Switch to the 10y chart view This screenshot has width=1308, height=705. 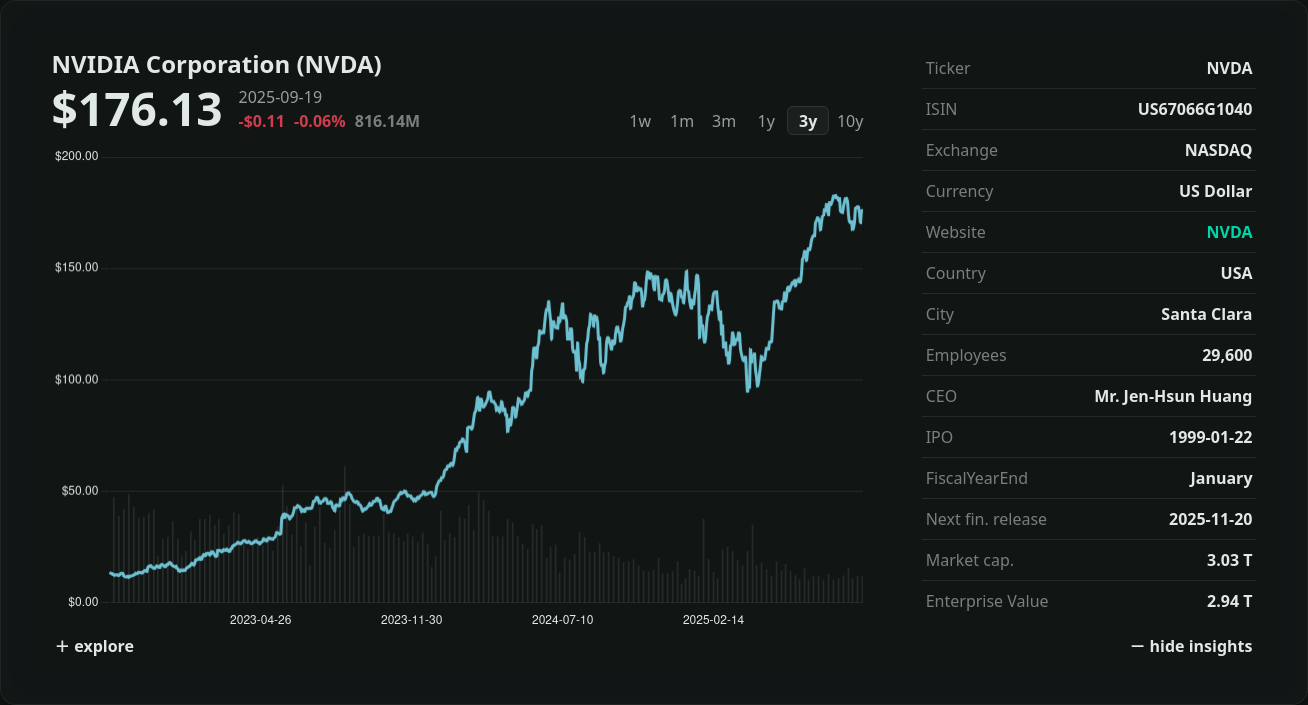[x=850, y=121]
